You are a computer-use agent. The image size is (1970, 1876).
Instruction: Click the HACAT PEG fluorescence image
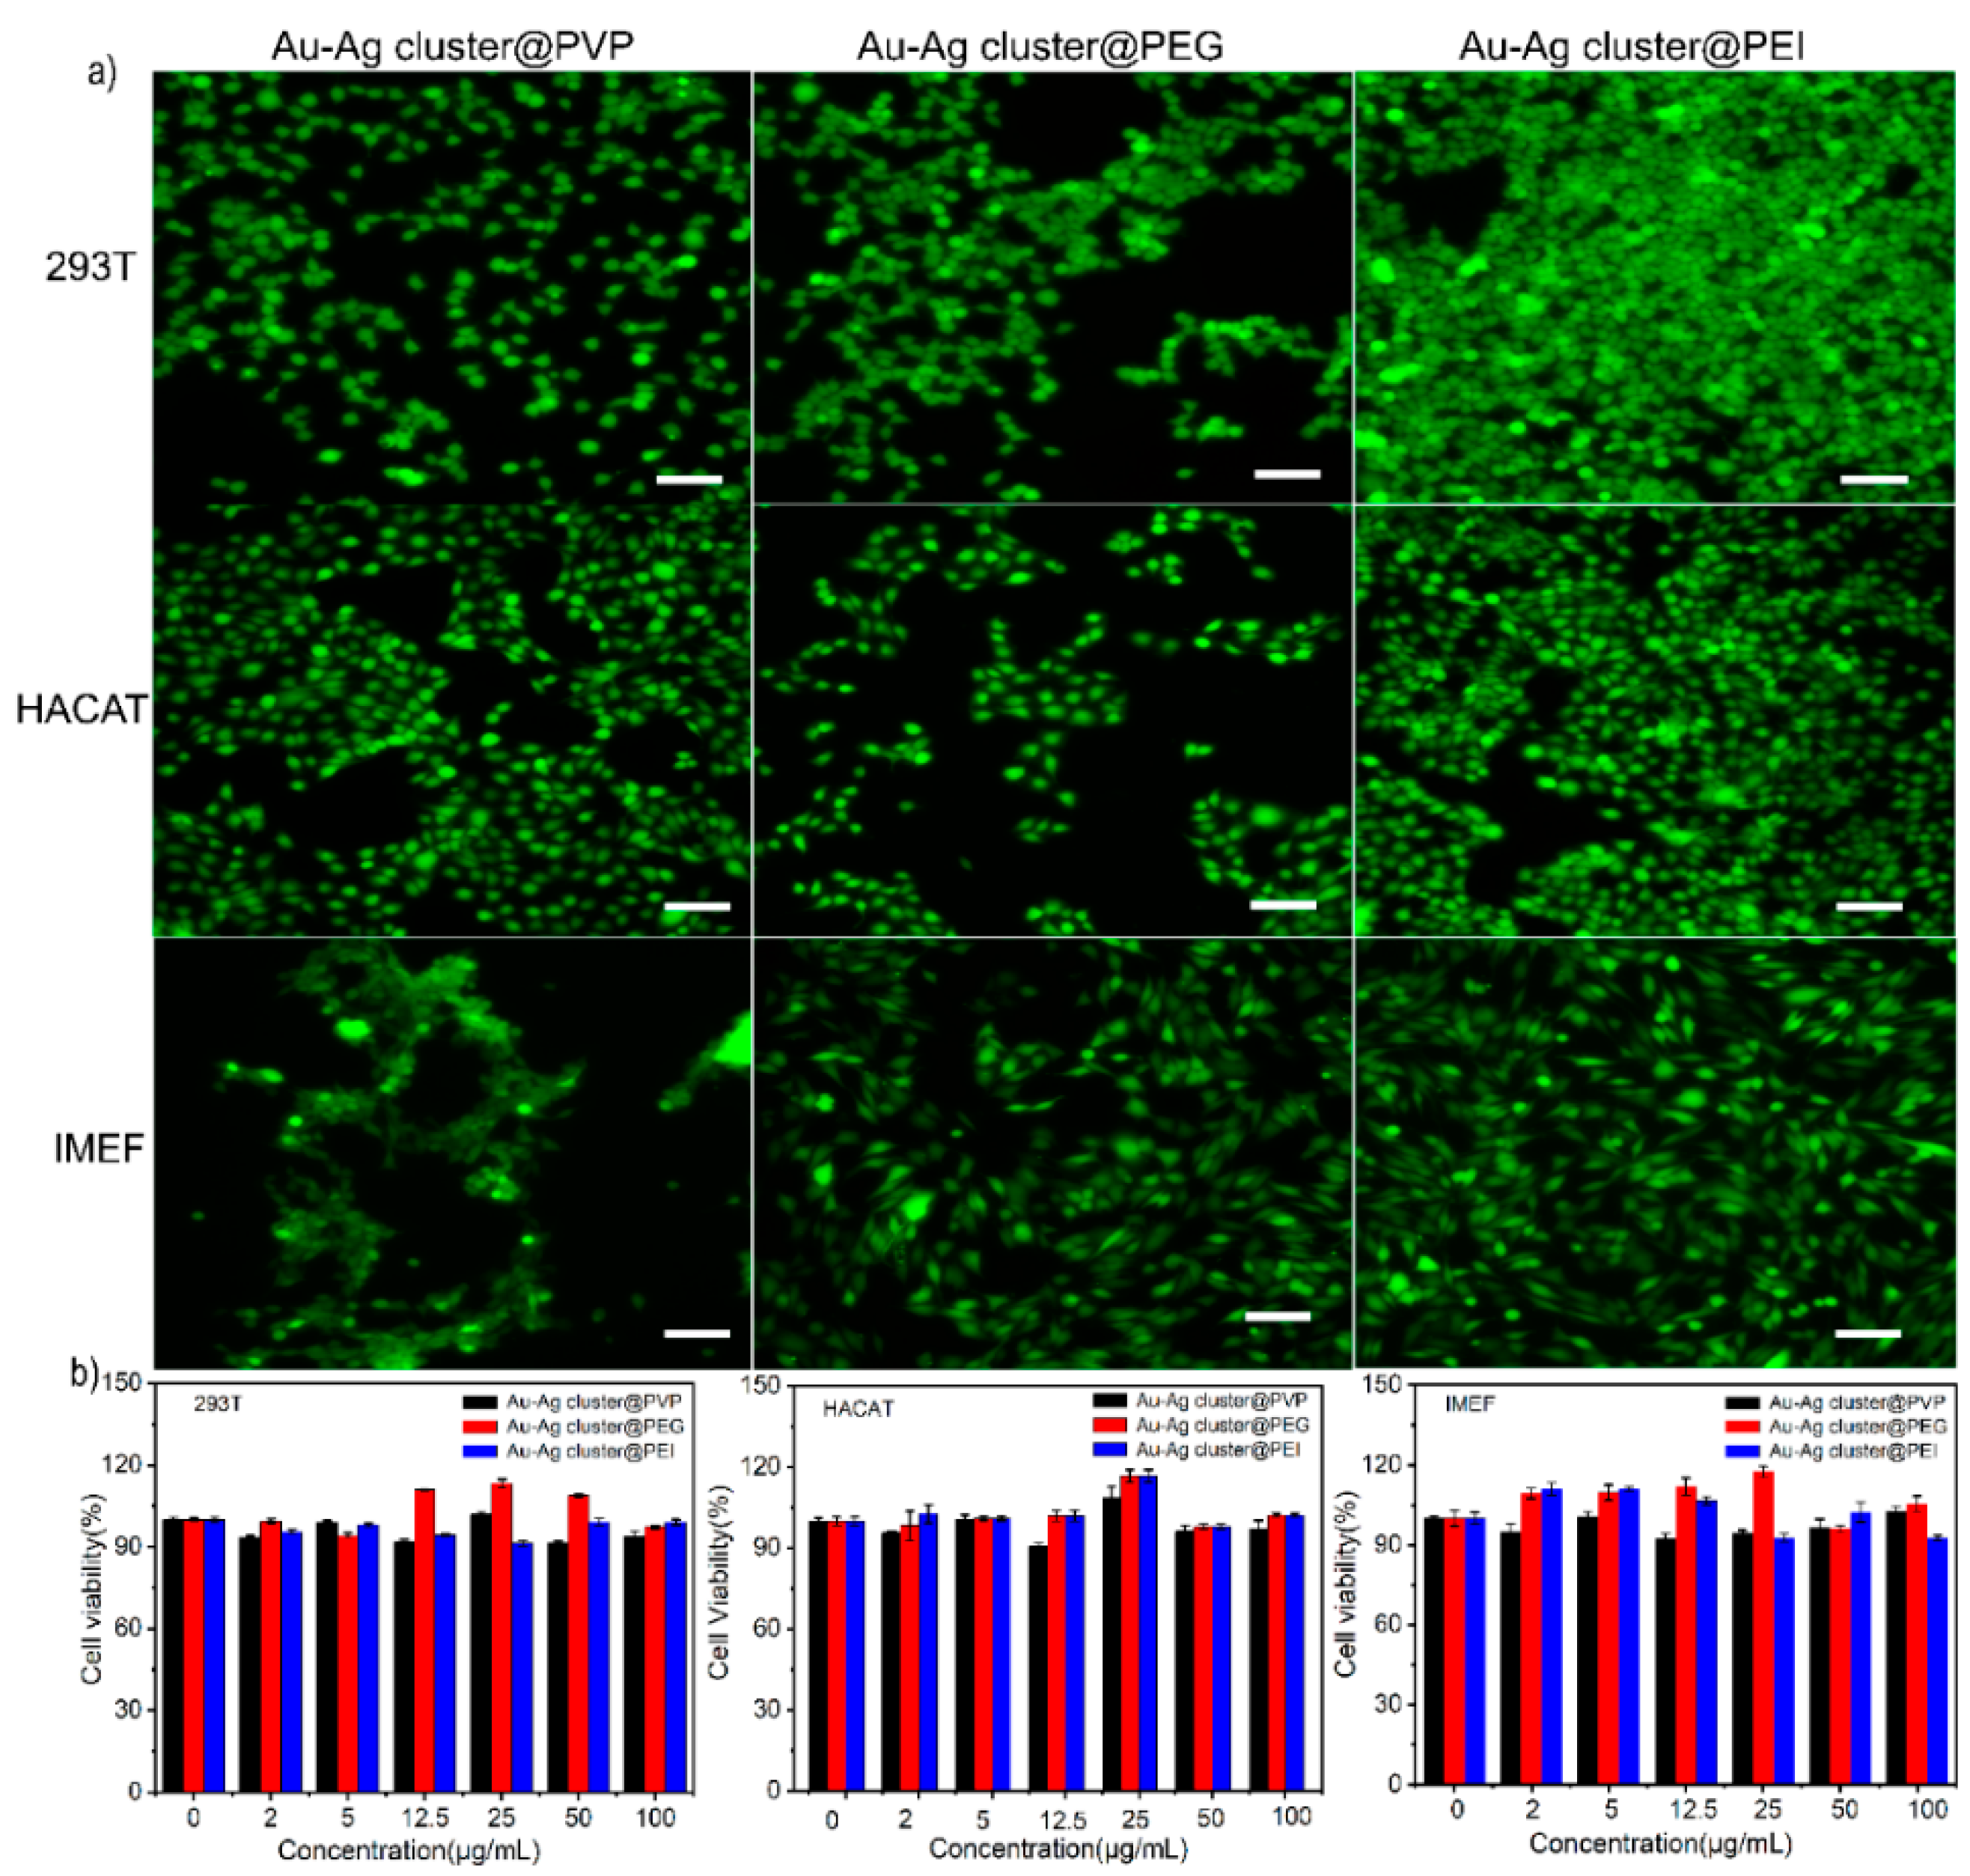point(1052,720)
